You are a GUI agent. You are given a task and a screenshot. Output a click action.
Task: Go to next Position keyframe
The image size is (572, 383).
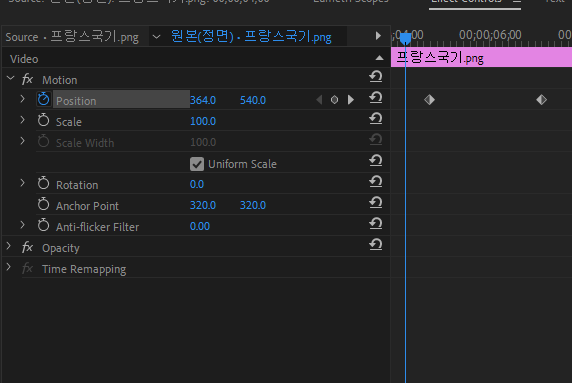pyautogui.click(x=351, y=100)
